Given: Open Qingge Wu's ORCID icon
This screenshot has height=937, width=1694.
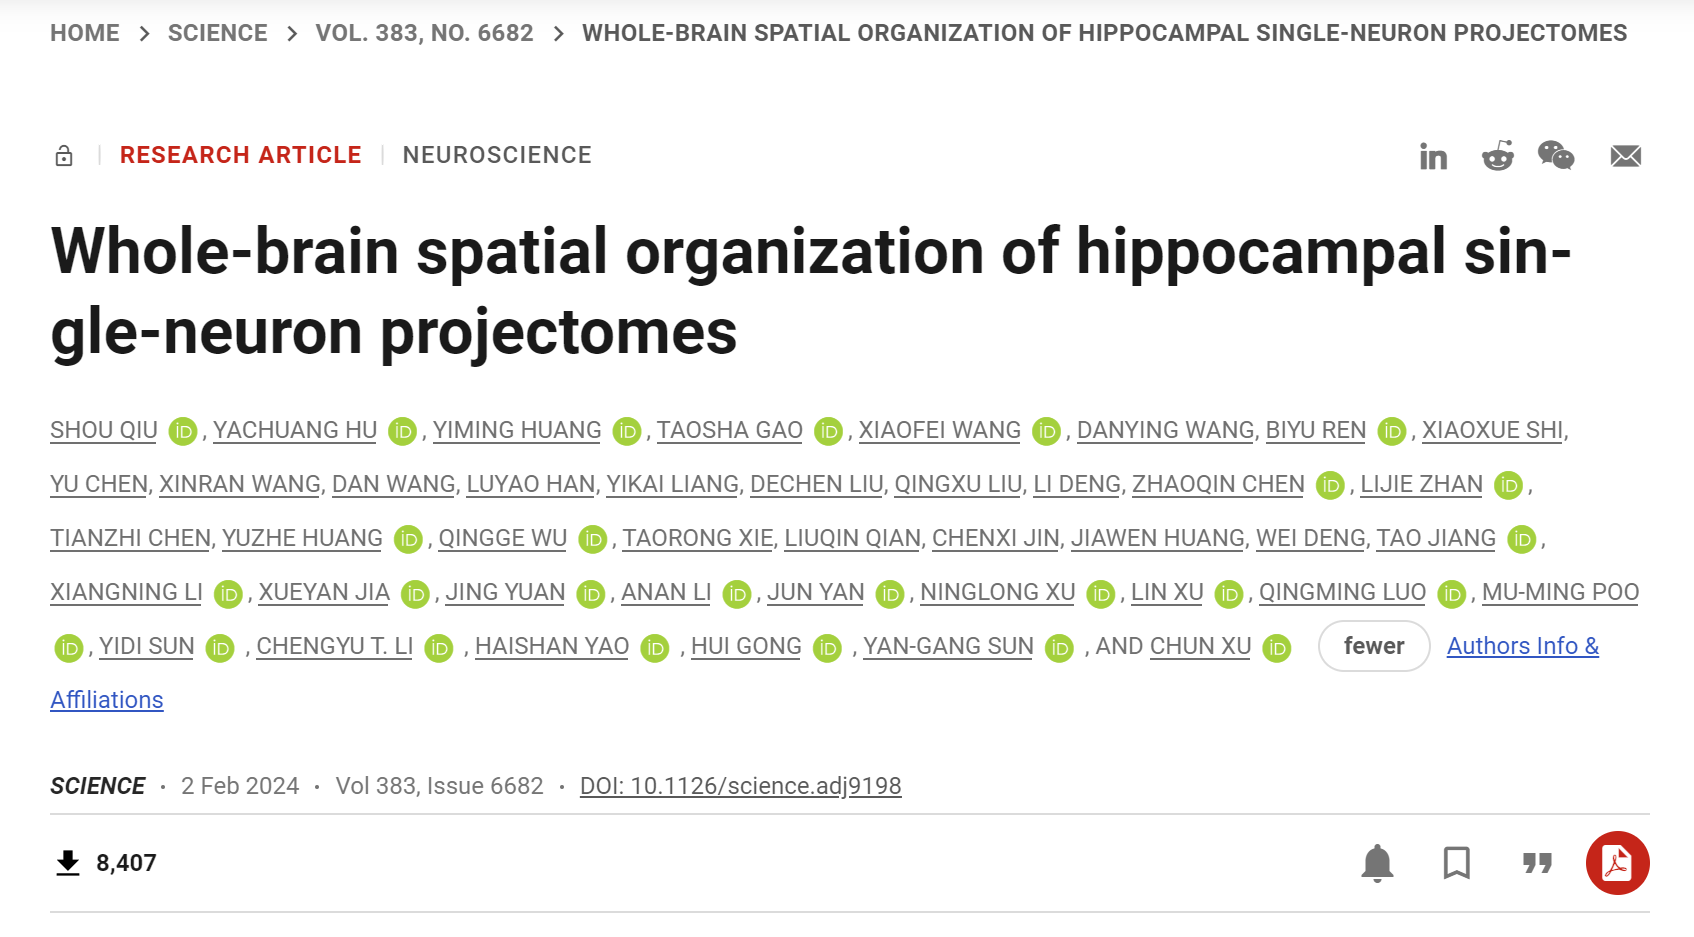Looking at the screenshot, I should coord(593,539).
